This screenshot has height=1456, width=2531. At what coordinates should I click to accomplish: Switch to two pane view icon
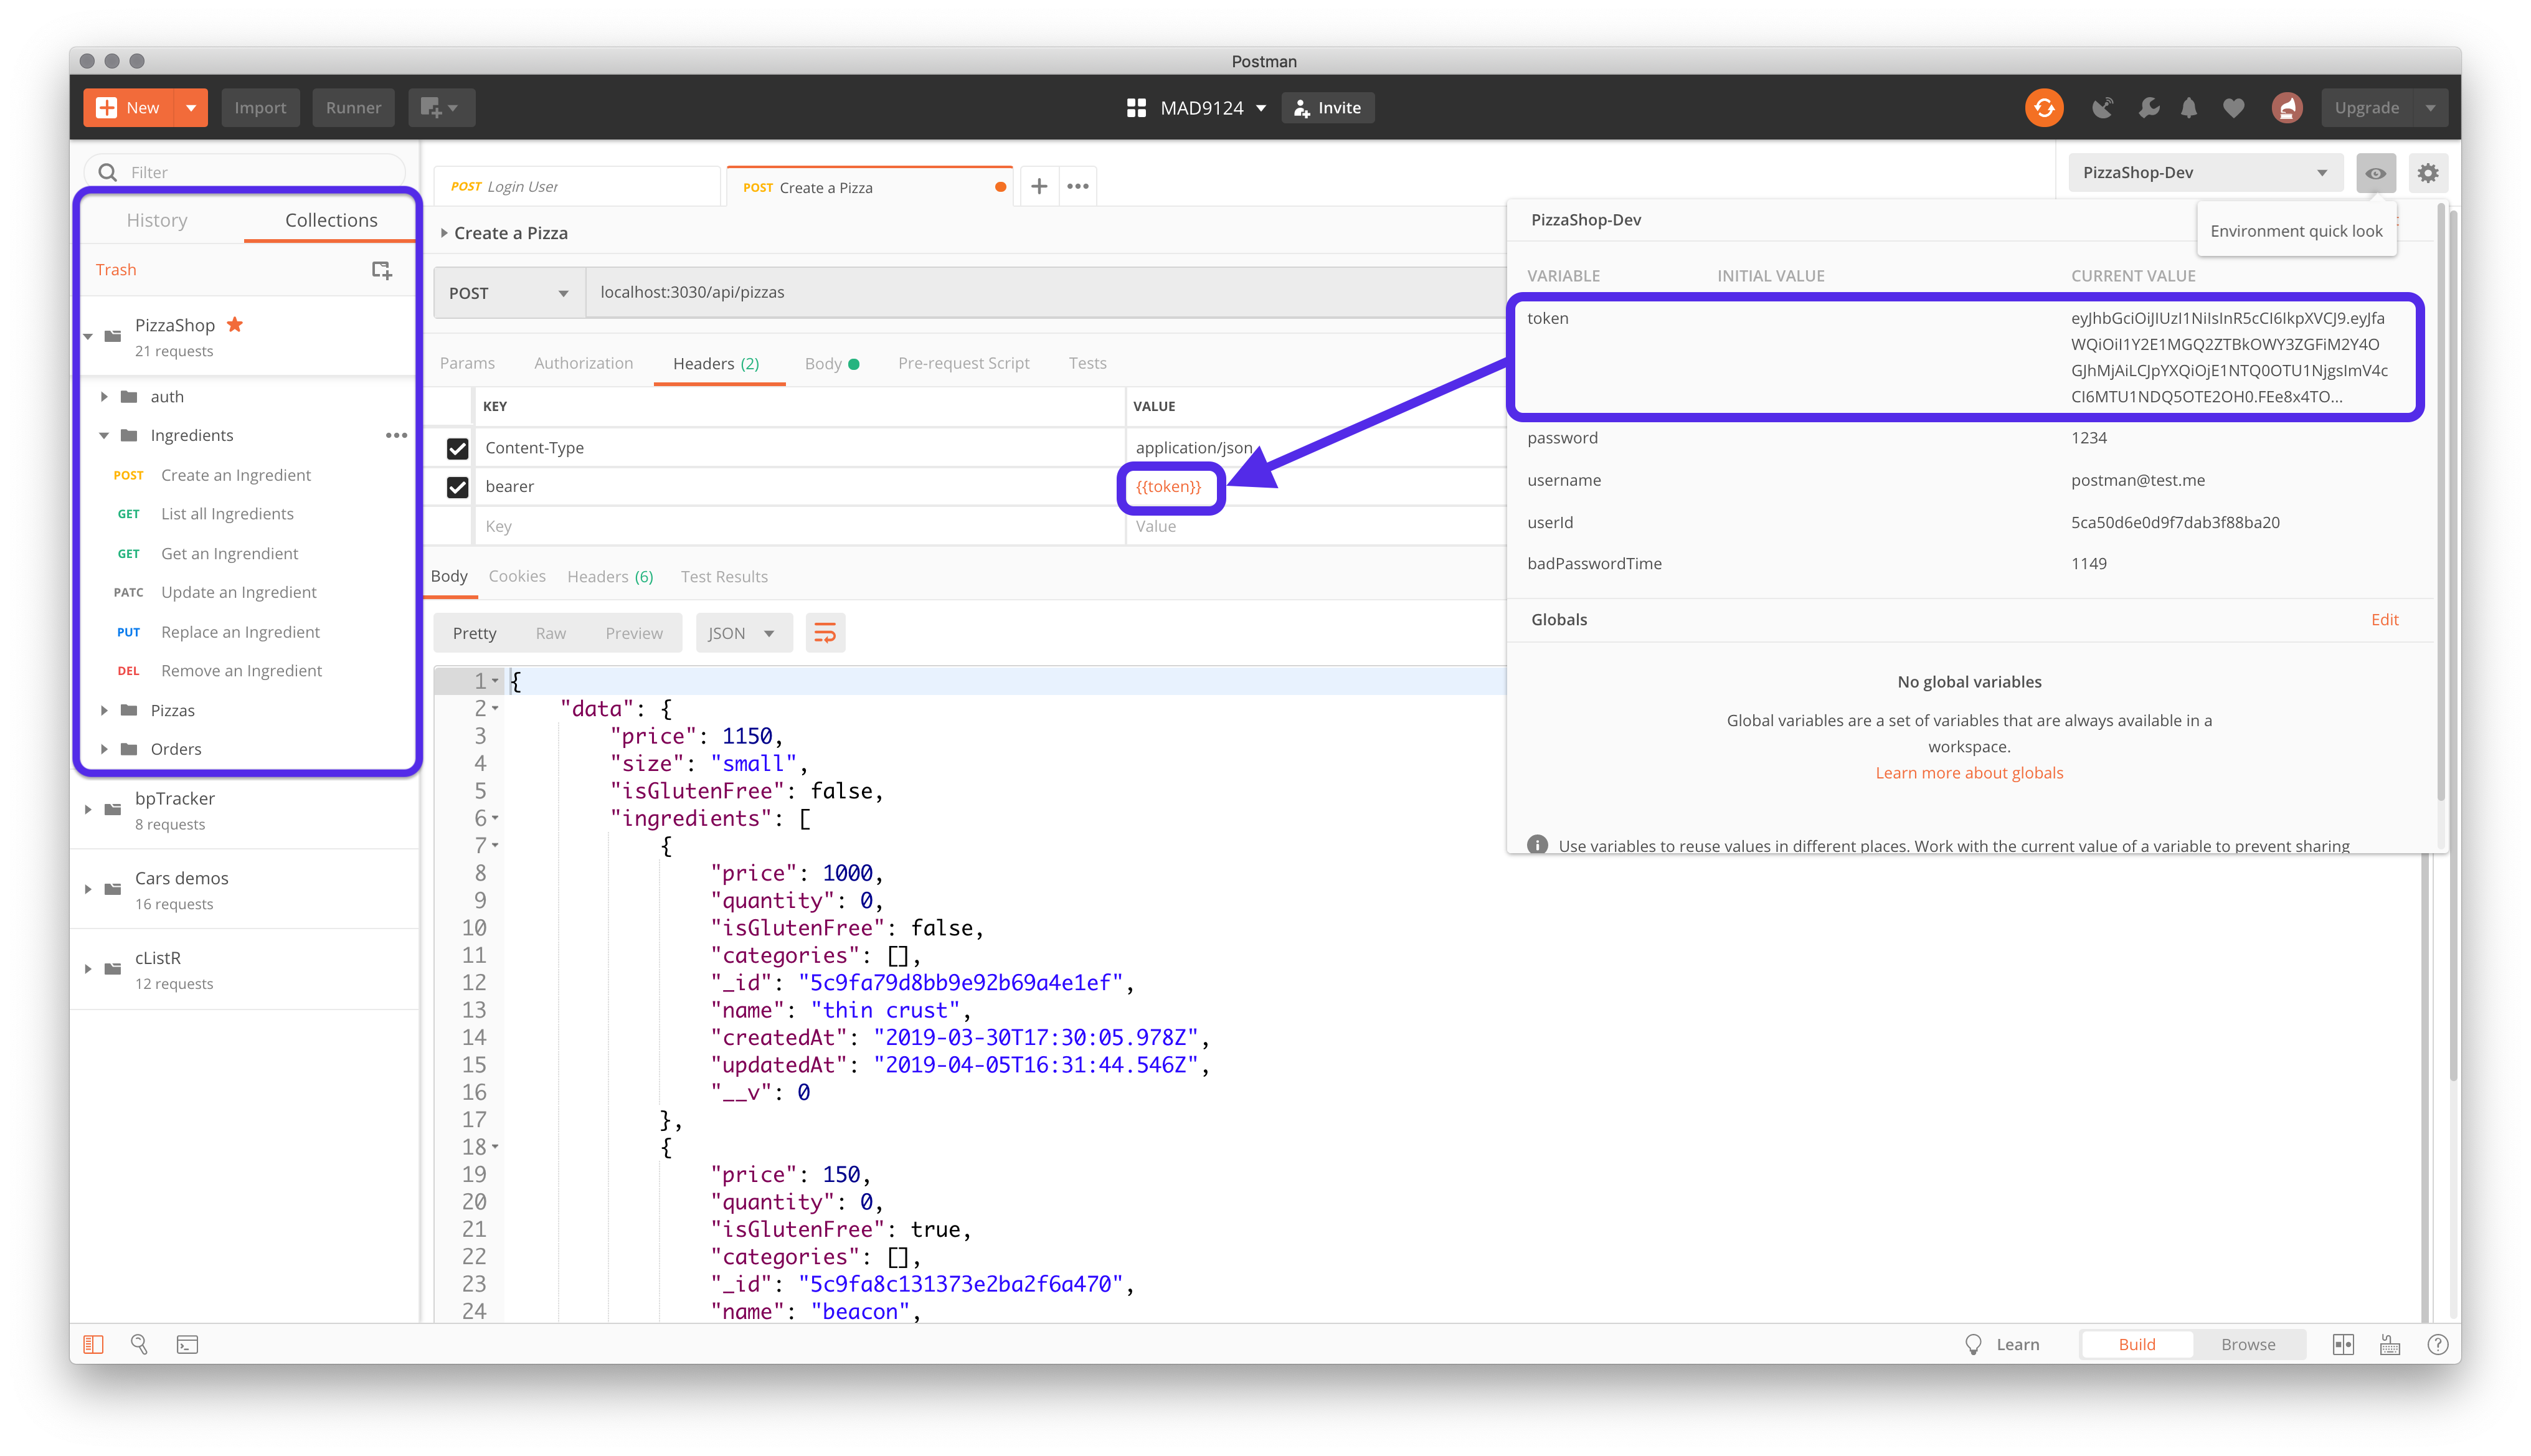[2342, 1344]
